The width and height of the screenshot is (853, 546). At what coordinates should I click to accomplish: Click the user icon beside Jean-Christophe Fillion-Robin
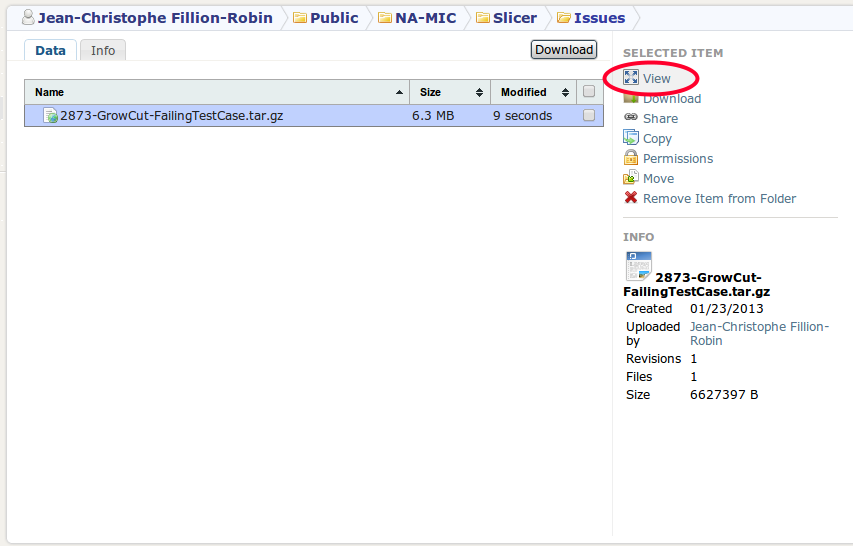click(28, 17)
